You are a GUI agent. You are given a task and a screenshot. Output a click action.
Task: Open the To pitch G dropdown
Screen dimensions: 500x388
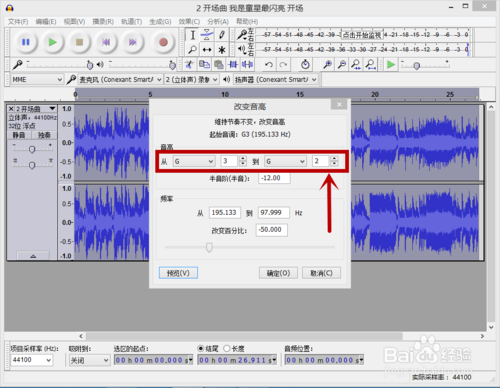coord(285,161)
